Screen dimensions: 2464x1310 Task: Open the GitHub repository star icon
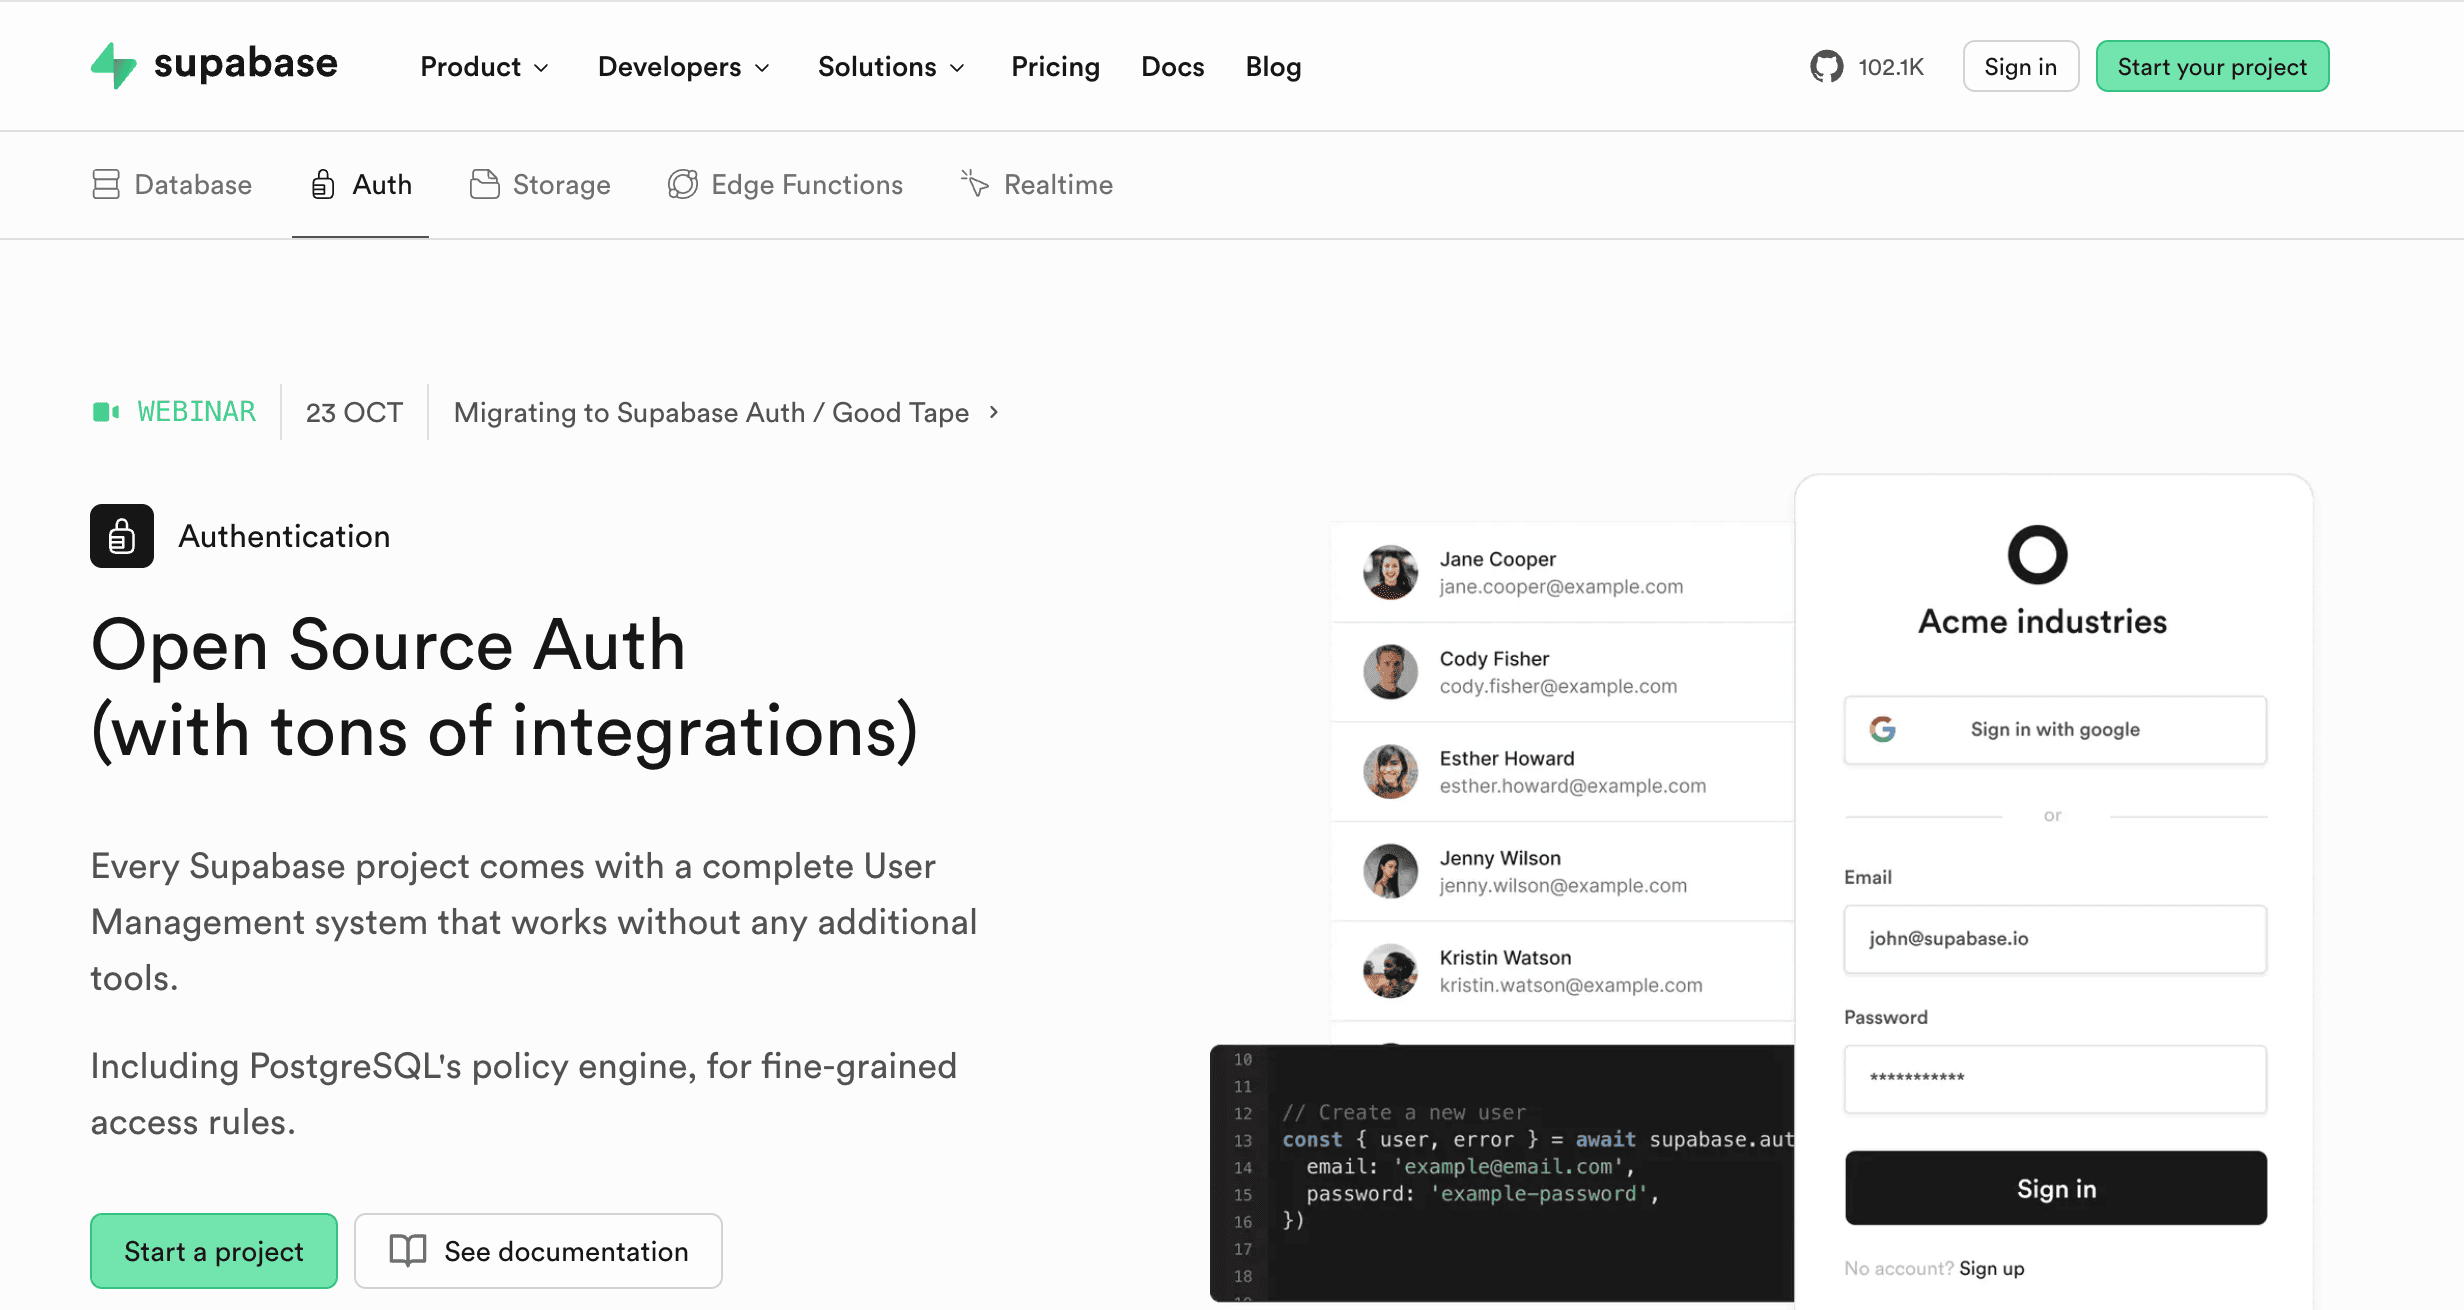pos(1826,67)
